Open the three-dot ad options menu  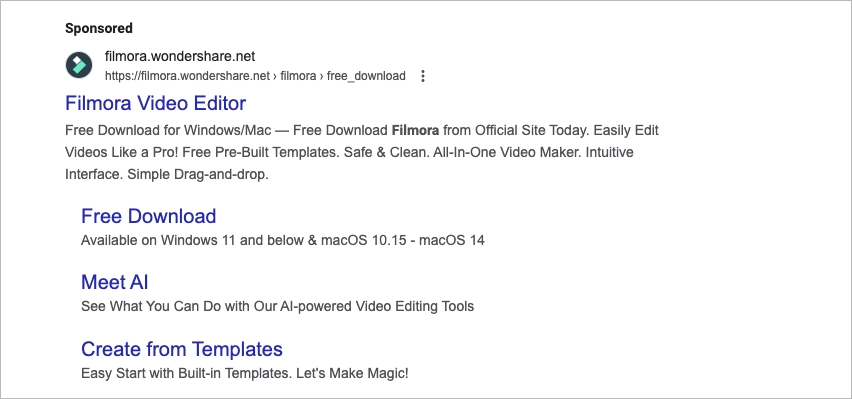coord(423,76)
